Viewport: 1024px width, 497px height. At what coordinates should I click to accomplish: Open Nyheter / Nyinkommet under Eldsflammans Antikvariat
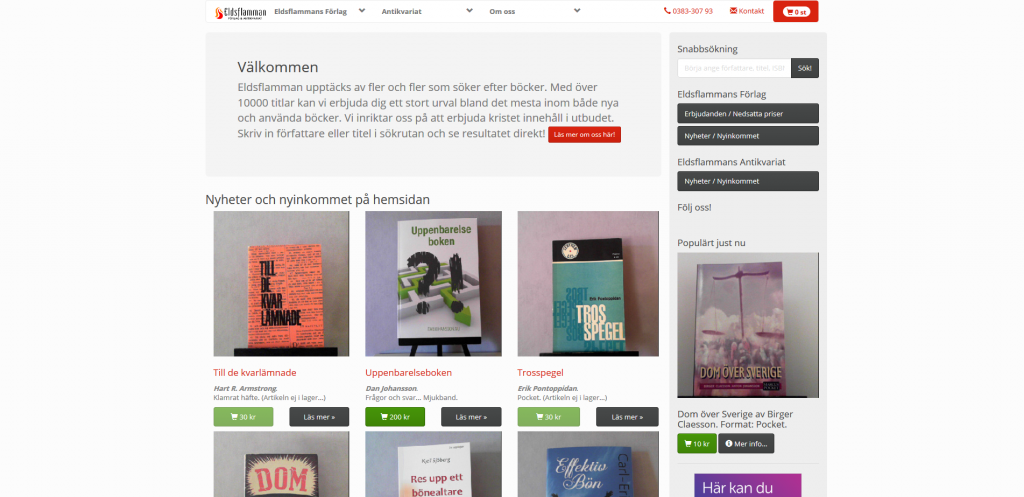(748, 181)
